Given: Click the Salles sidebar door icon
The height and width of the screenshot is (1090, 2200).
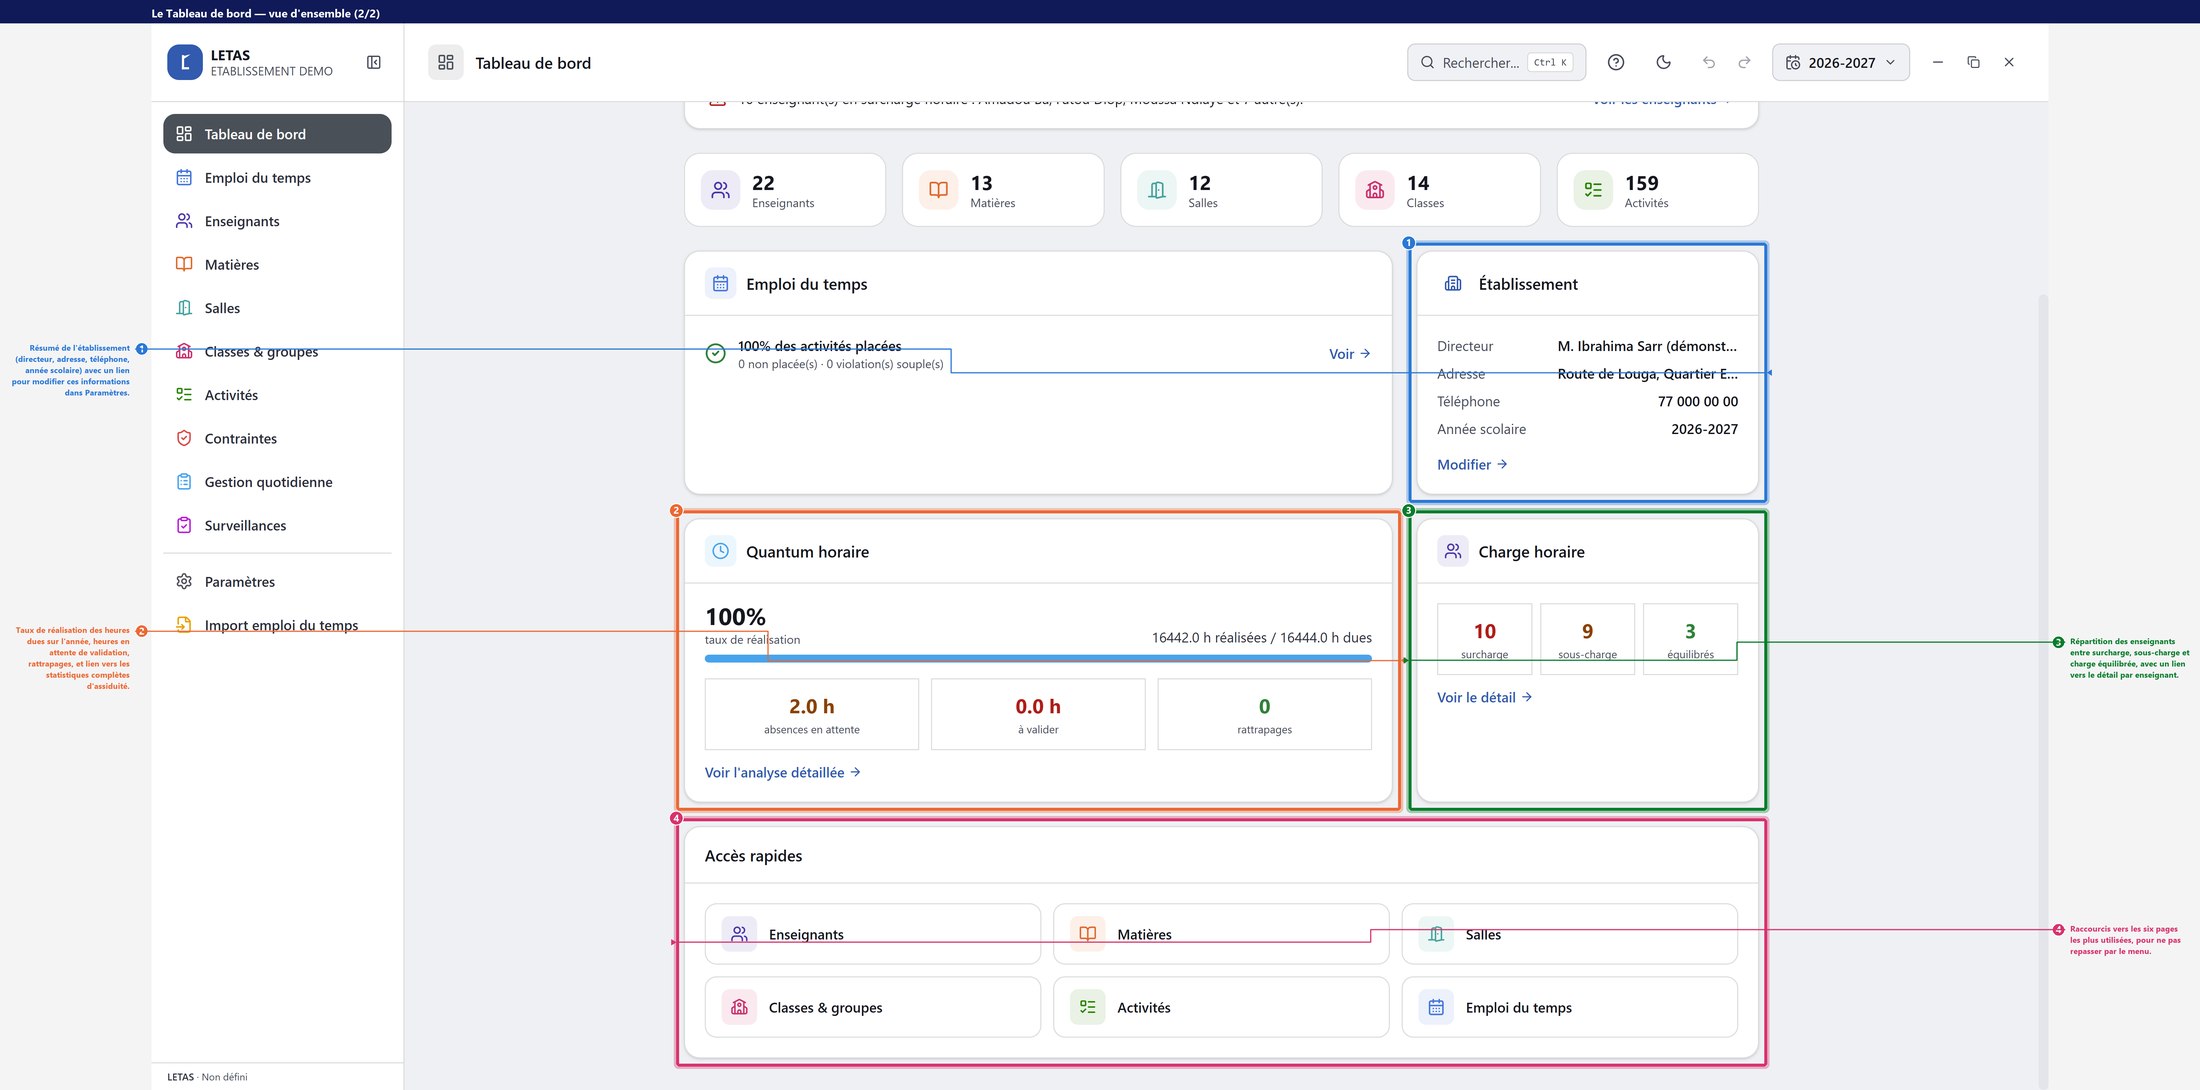Looking at the screenshot, I should 184,308.
